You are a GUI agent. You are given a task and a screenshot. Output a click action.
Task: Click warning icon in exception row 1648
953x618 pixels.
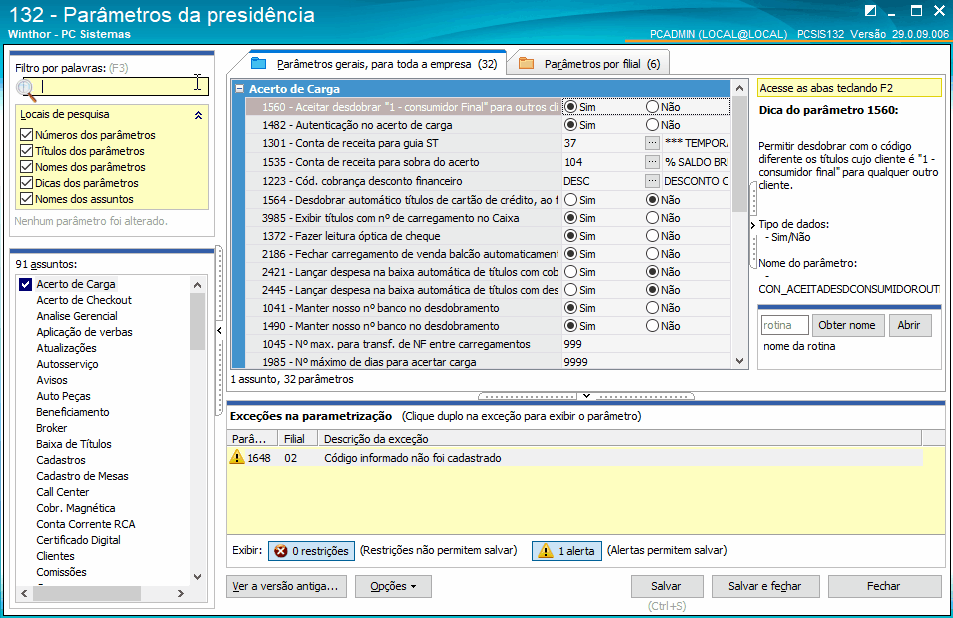[236, 457]
